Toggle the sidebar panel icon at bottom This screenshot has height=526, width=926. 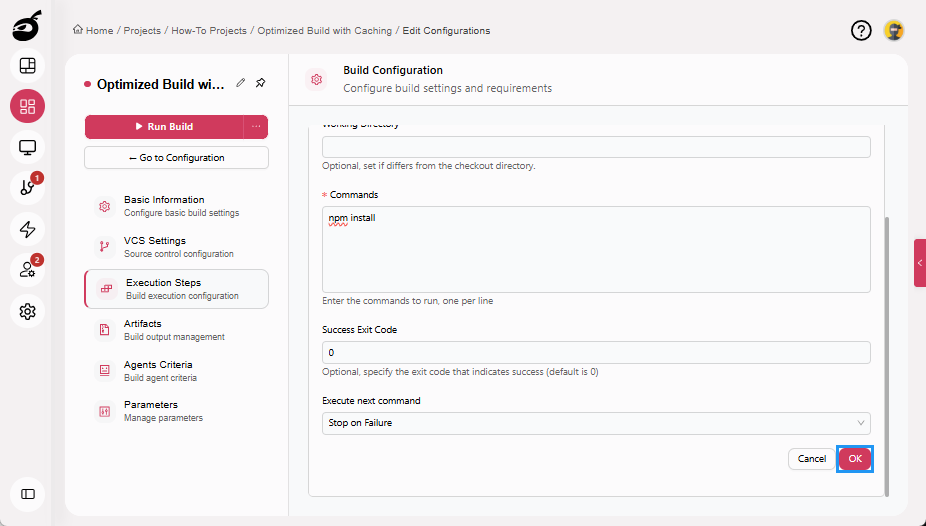click(x=28, y=494)
